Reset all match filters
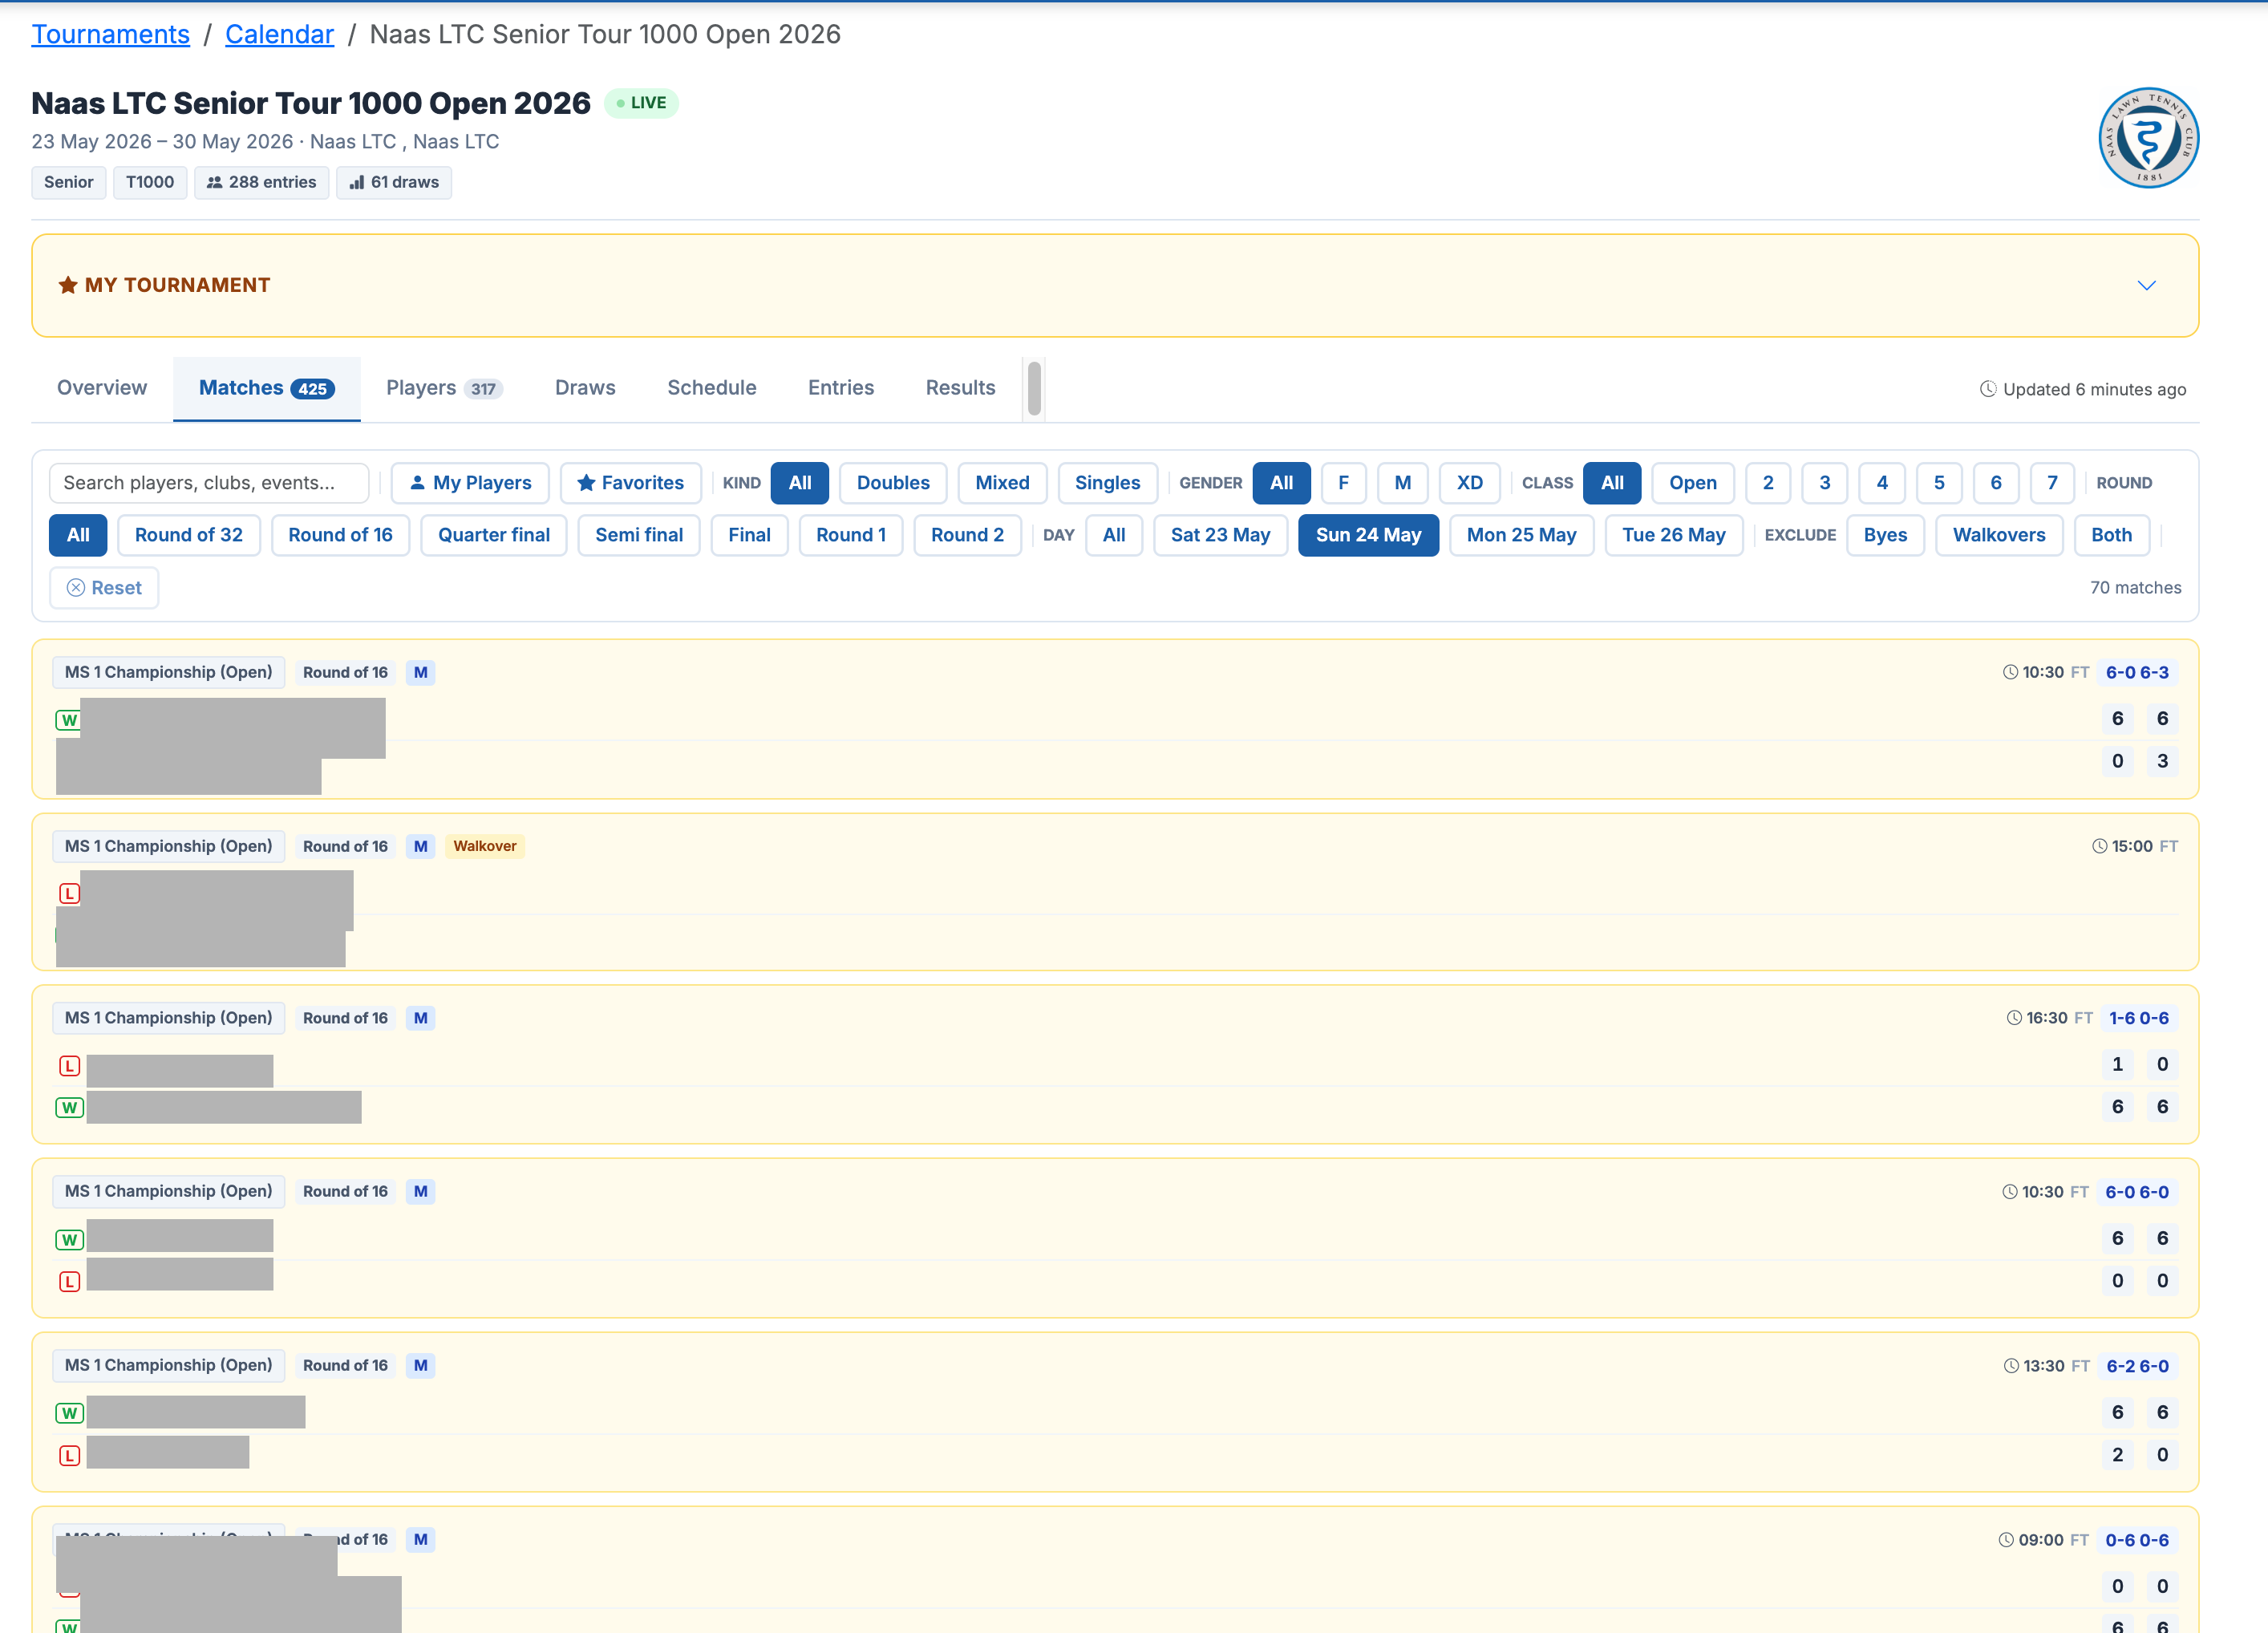2268x1633 pixels. point(104,588)
